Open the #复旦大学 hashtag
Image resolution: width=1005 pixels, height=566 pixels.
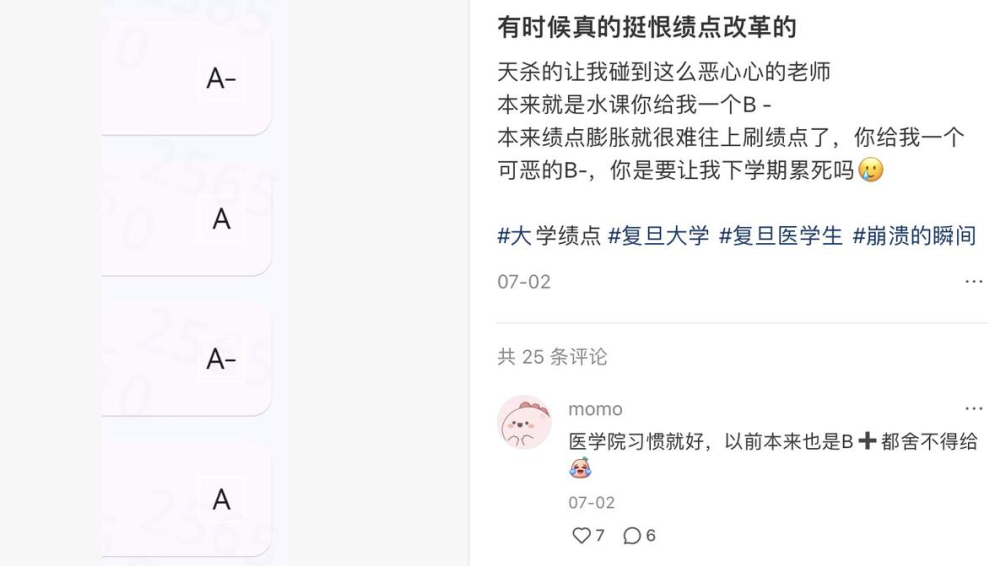click(x=658, y=236)
